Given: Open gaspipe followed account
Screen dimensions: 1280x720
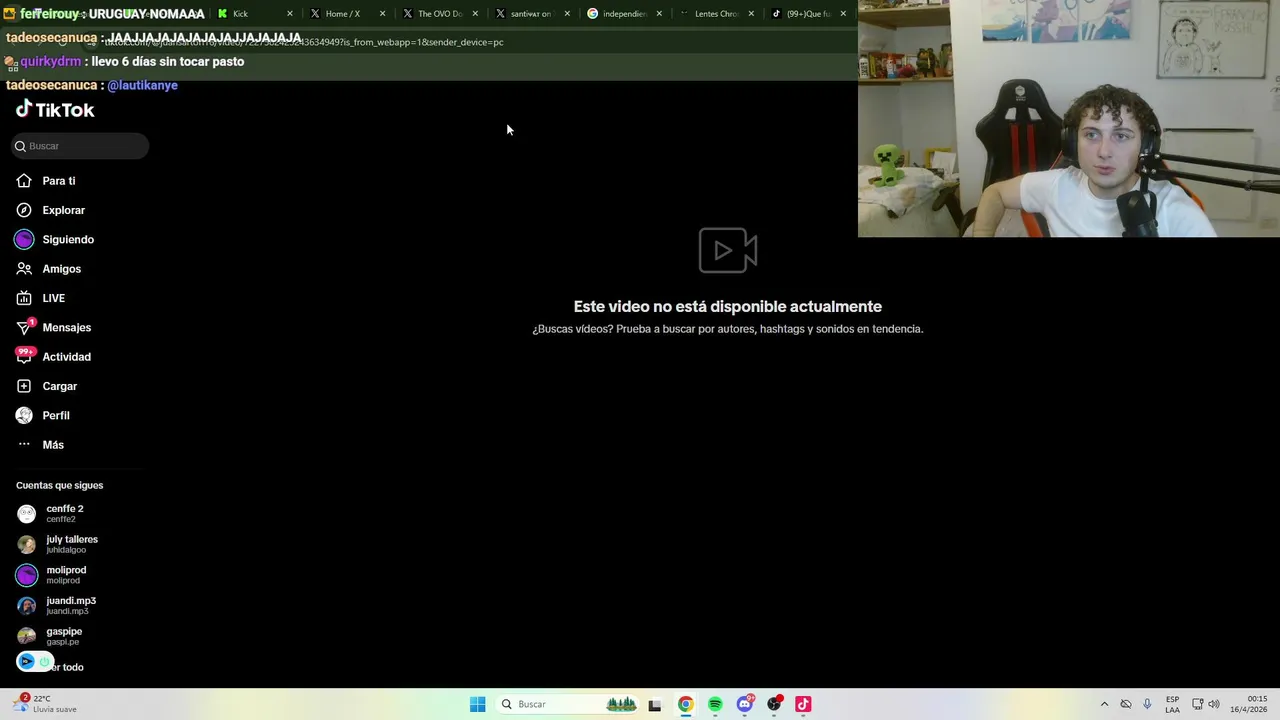Looking at the screenshot, I should 50,636.
